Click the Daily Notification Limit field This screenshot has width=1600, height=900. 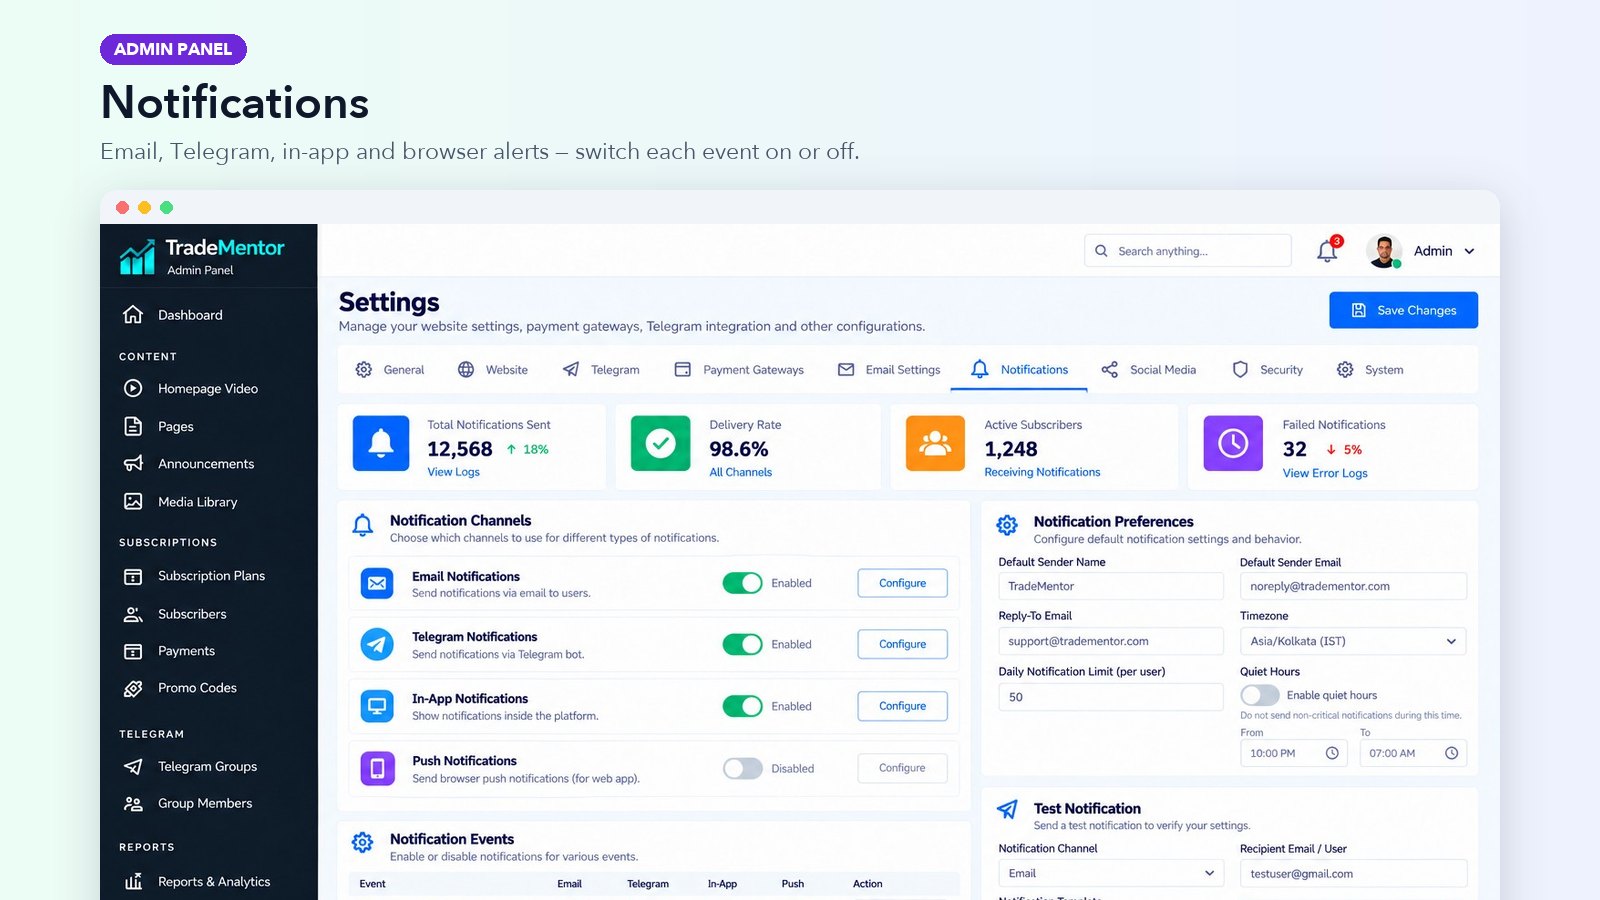(1111, 697)
